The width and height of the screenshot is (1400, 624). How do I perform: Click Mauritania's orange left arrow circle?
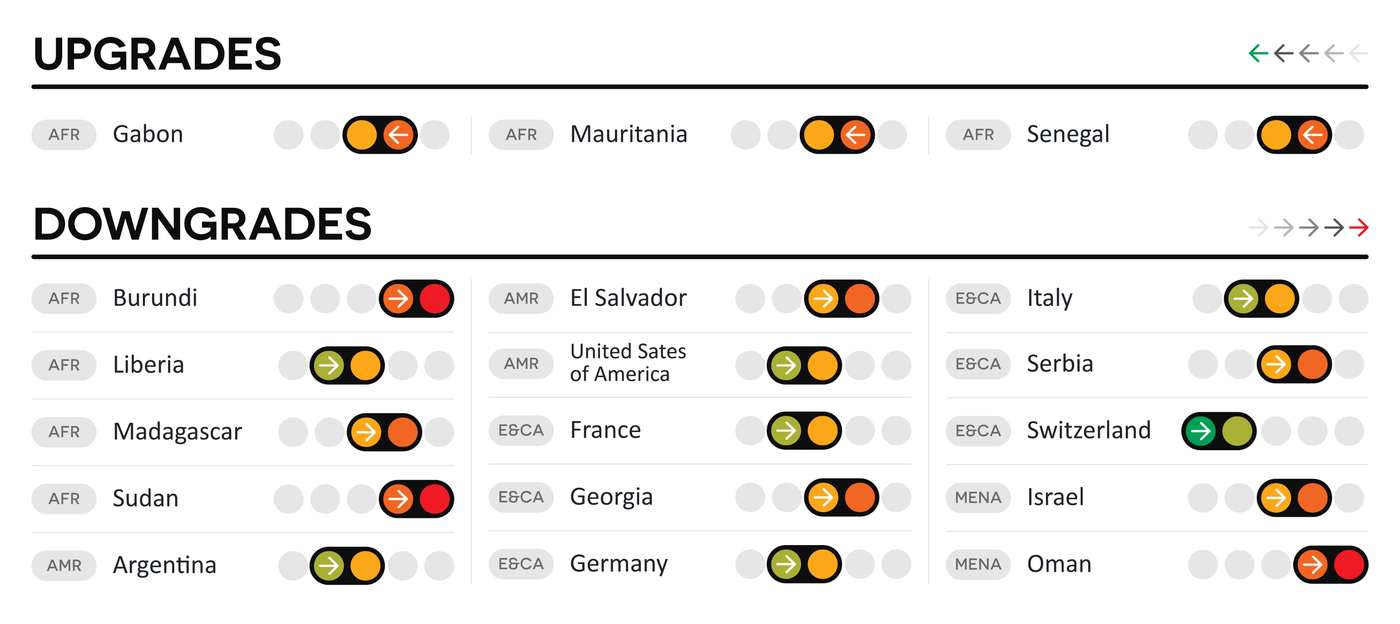coord(855,135)
